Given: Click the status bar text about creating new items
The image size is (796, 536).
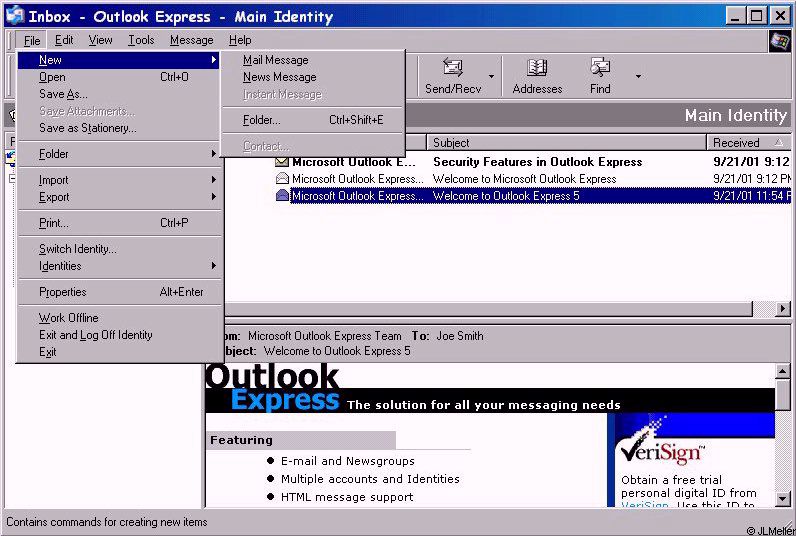Looking at the screenshot, I should point(107,522).
